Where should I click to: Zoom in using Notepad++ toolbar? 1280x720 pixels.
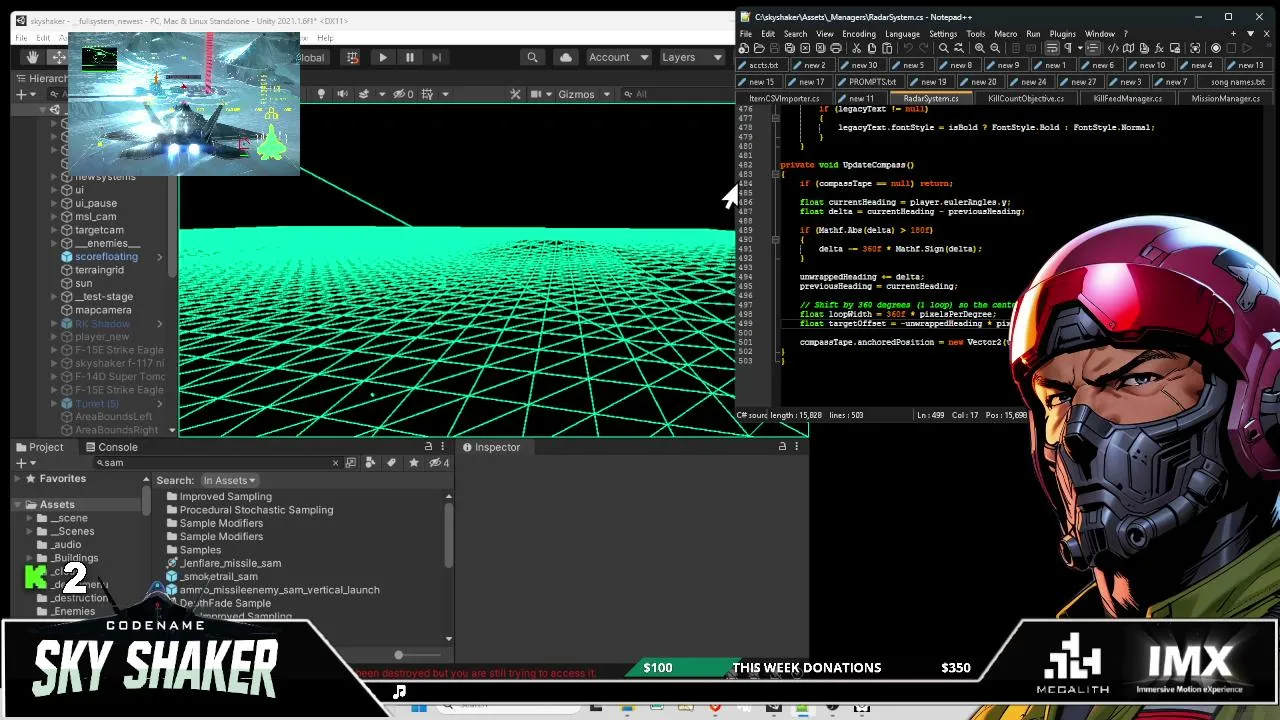[980, 49]
